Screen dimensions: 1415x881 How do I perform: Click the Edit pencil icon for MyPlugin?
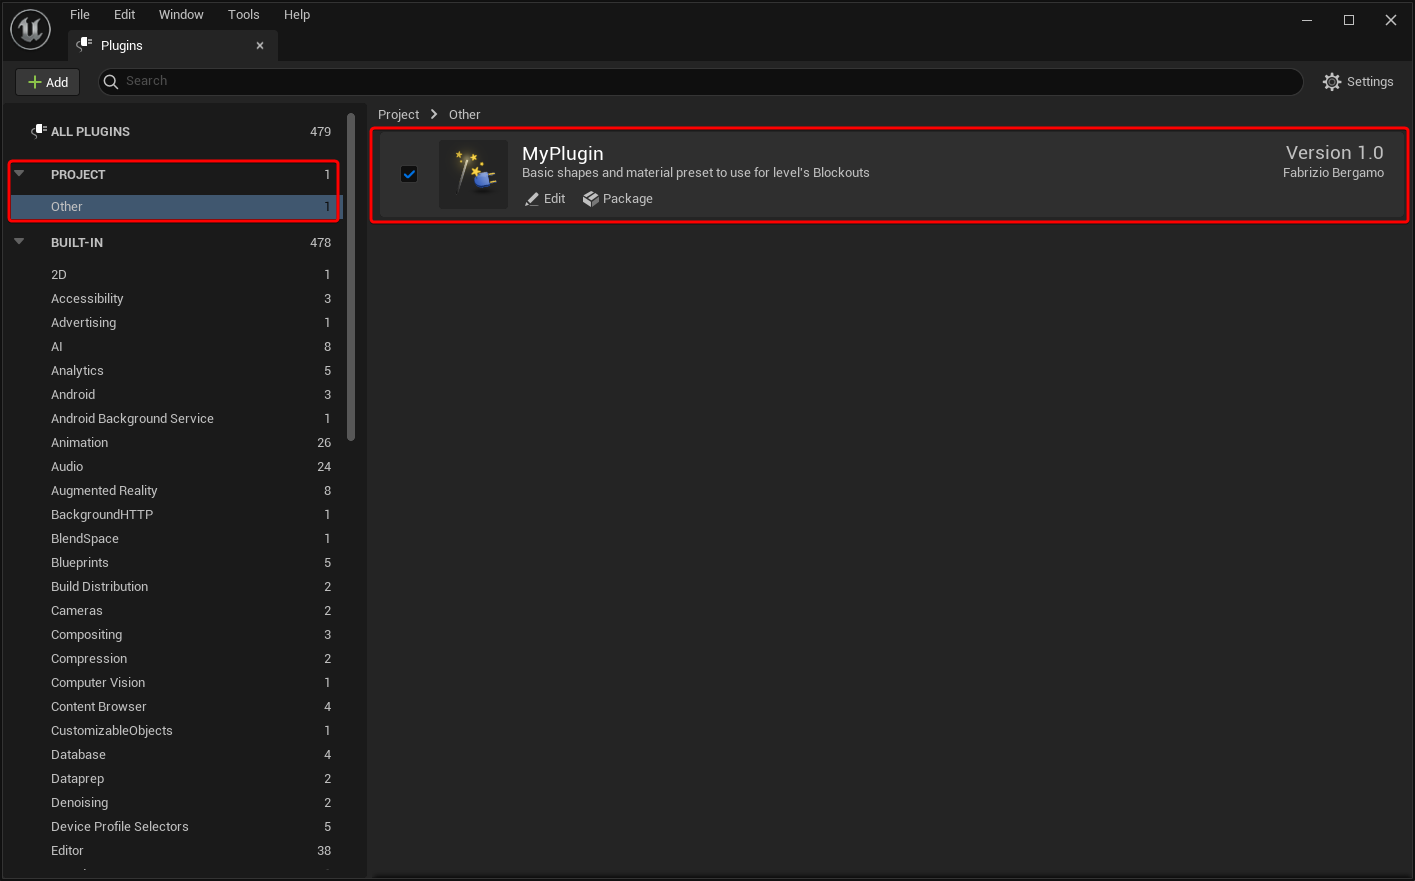[x=532, y=199]
